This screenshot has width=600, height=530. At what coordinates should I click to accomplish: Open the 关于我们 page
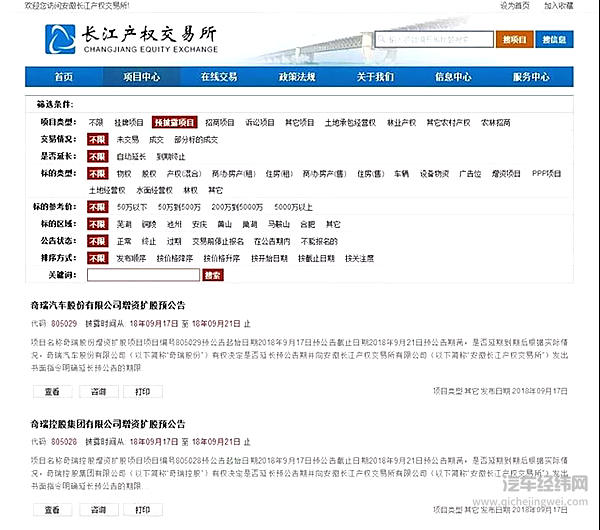coord(375,77)
